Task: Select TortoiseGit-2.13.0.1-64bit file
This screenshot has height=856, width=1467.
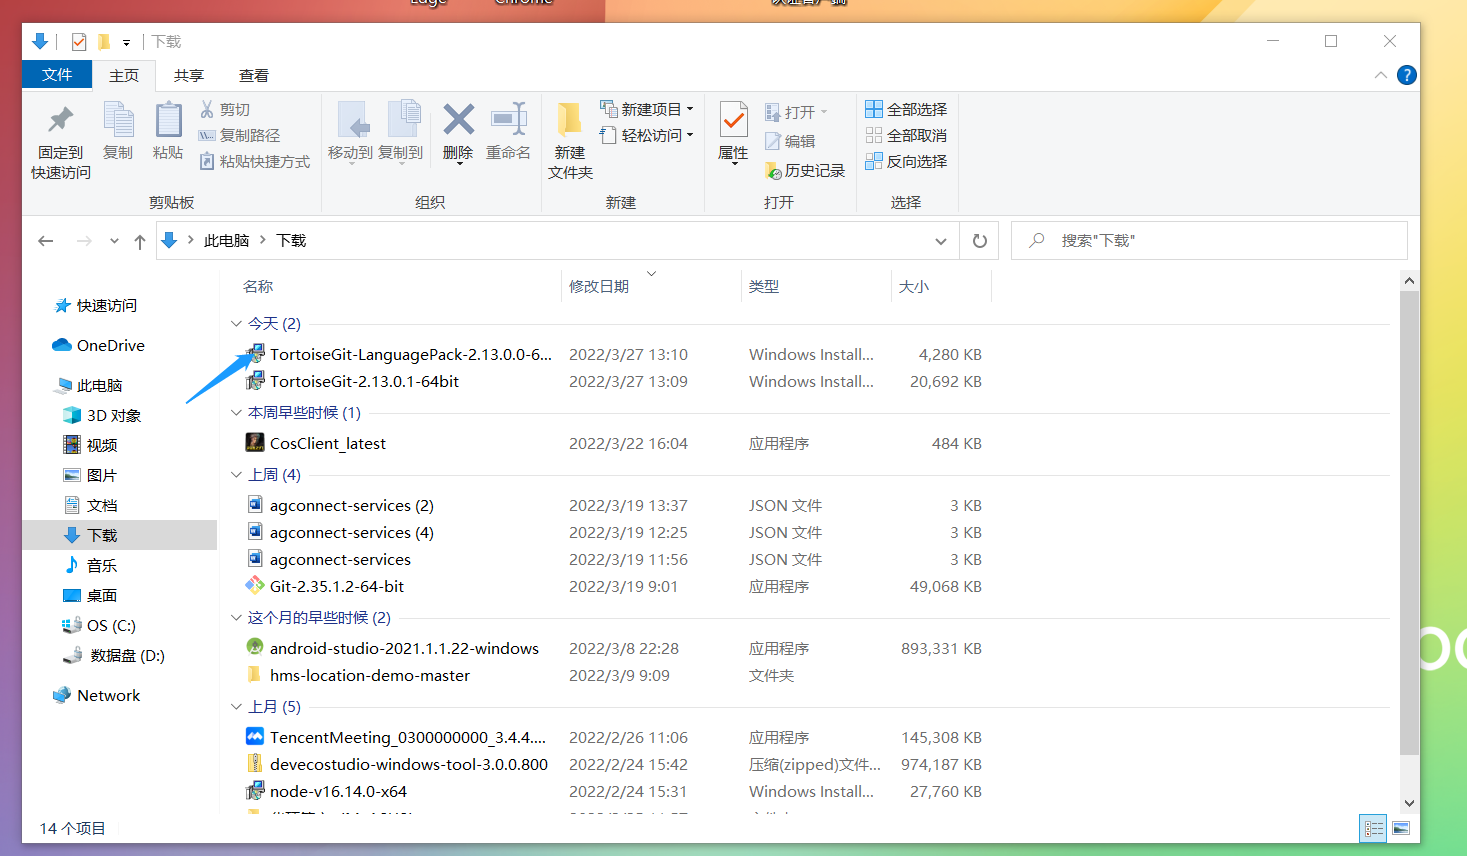Action: tap(364, 381)
